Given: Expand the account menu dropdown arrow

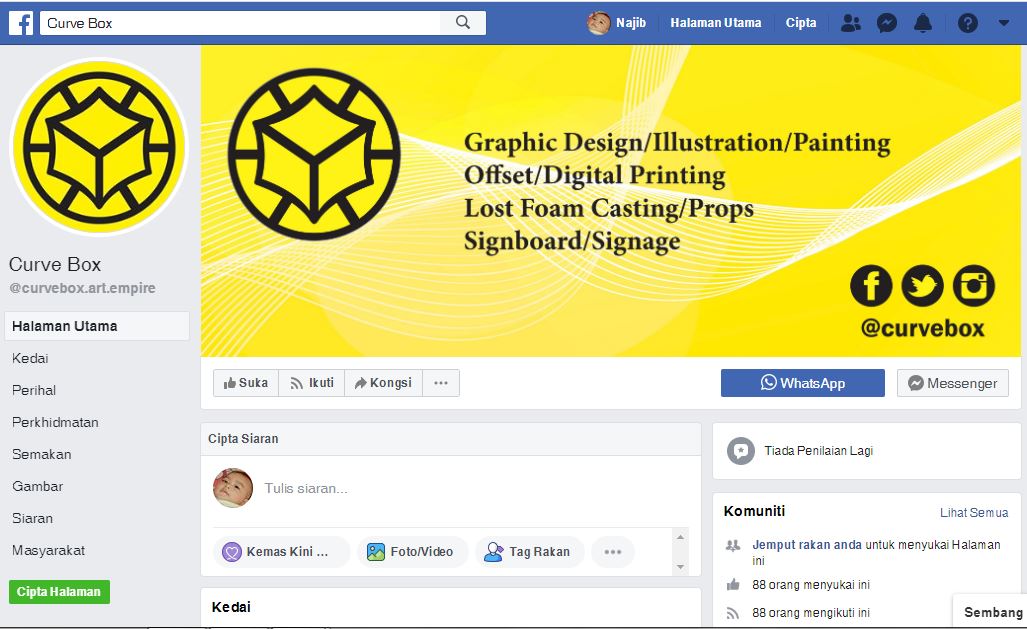Looking at the screenshot, I should click(1003, 23).
